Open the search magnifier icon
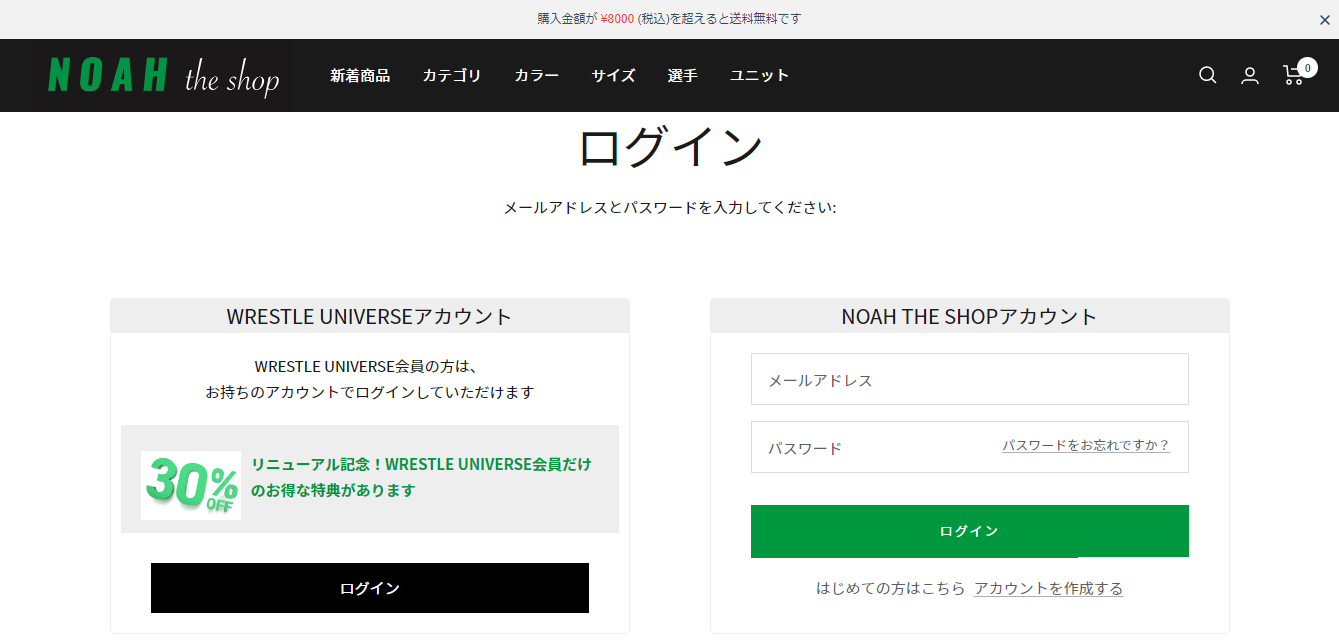The width and height of the screenshot is (1339, 641). [x=1208, y=75]
